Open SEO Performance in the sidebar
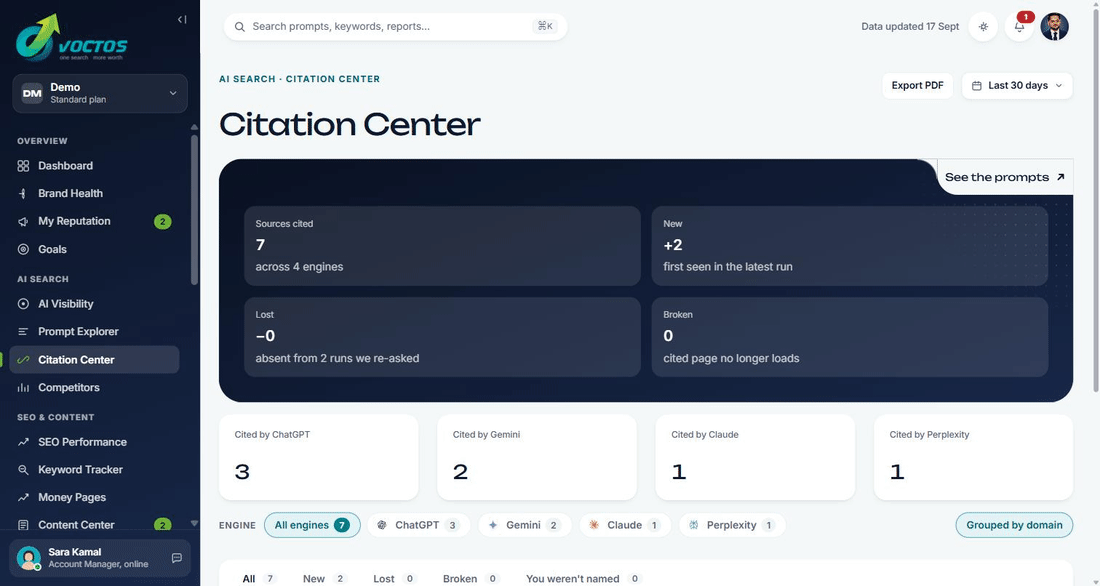 coord(94,442)
